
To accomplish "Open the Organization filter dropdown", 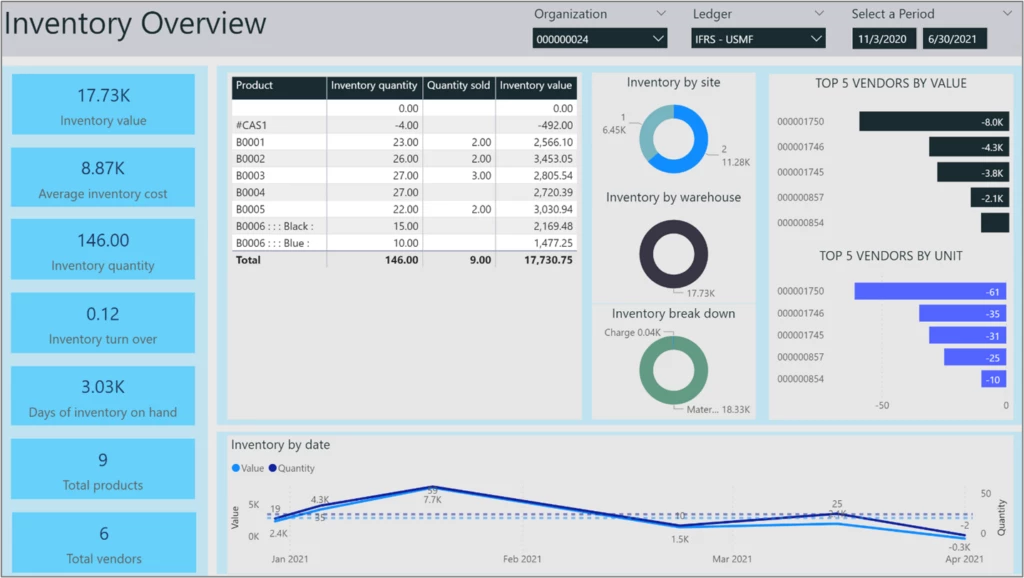I will click(x=659, y=13).
